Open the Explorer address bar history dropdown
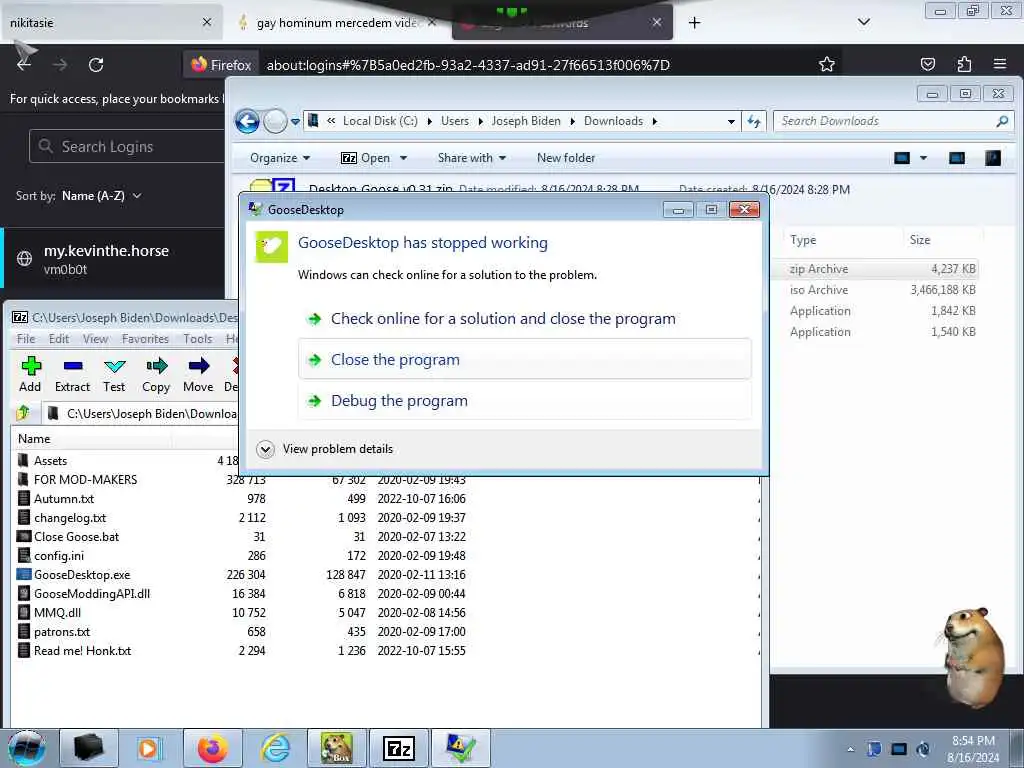The height and width of the screenshot is (768, 1024). 731,121
